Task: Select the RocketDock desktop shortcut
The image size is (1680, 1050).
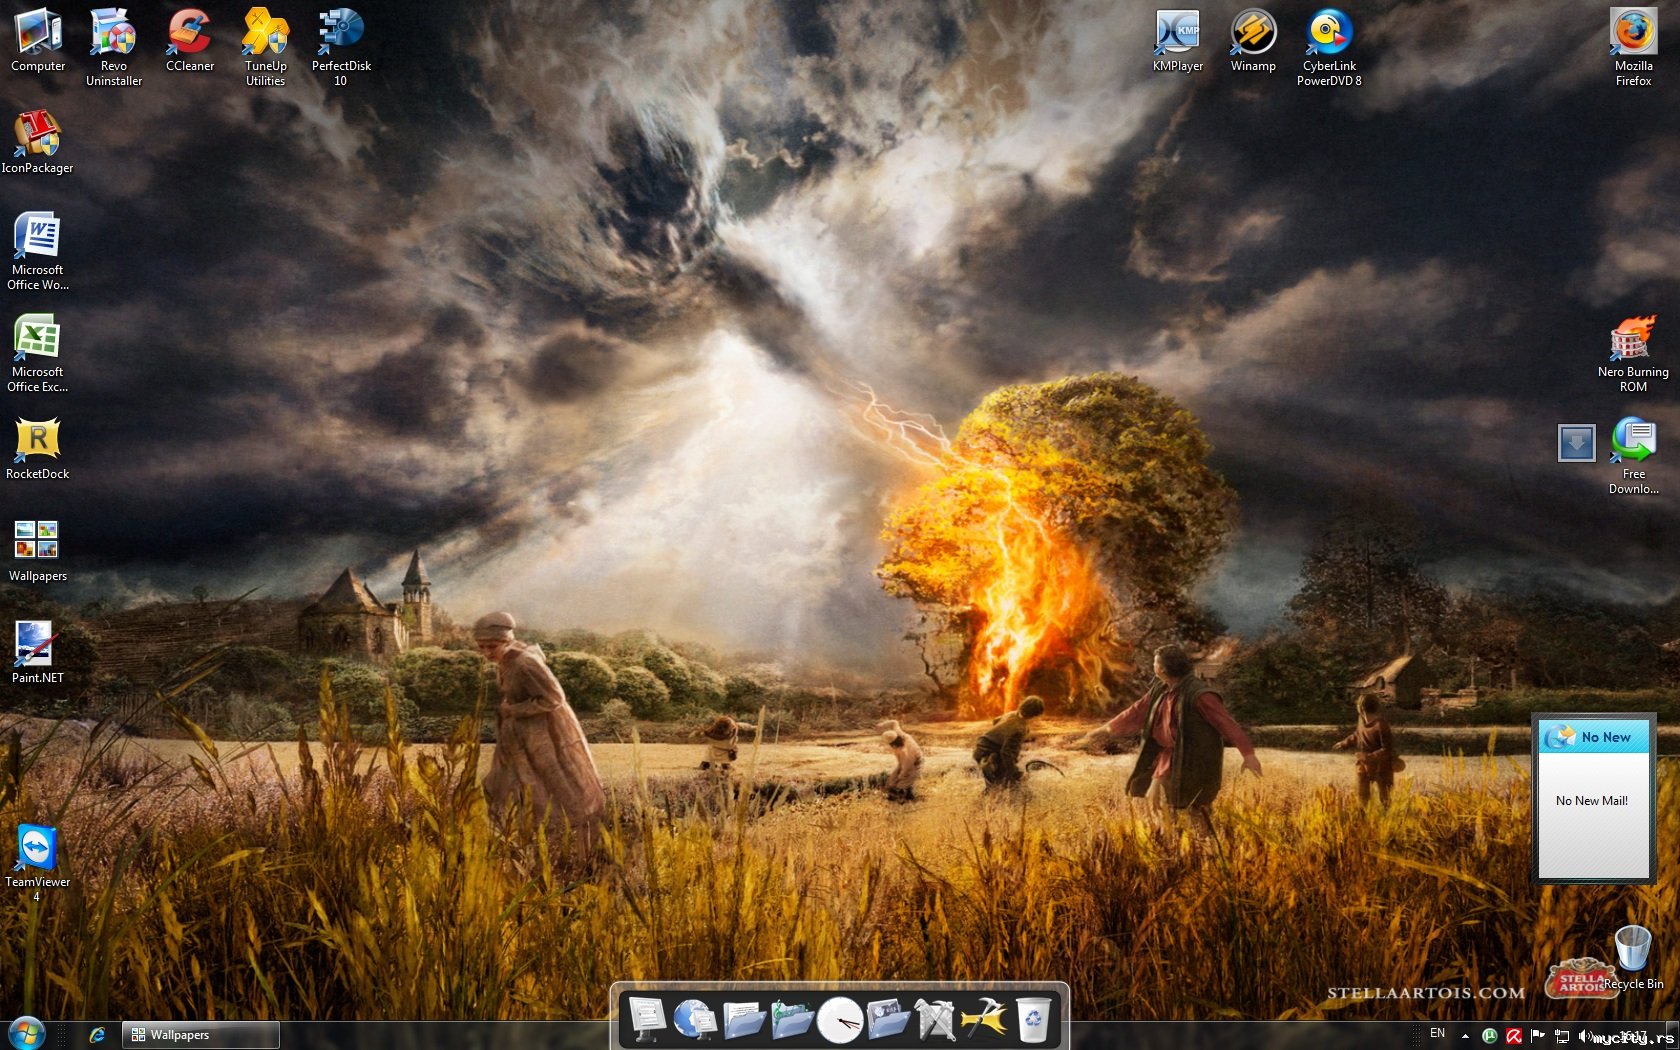Action: tap(38, 448)
